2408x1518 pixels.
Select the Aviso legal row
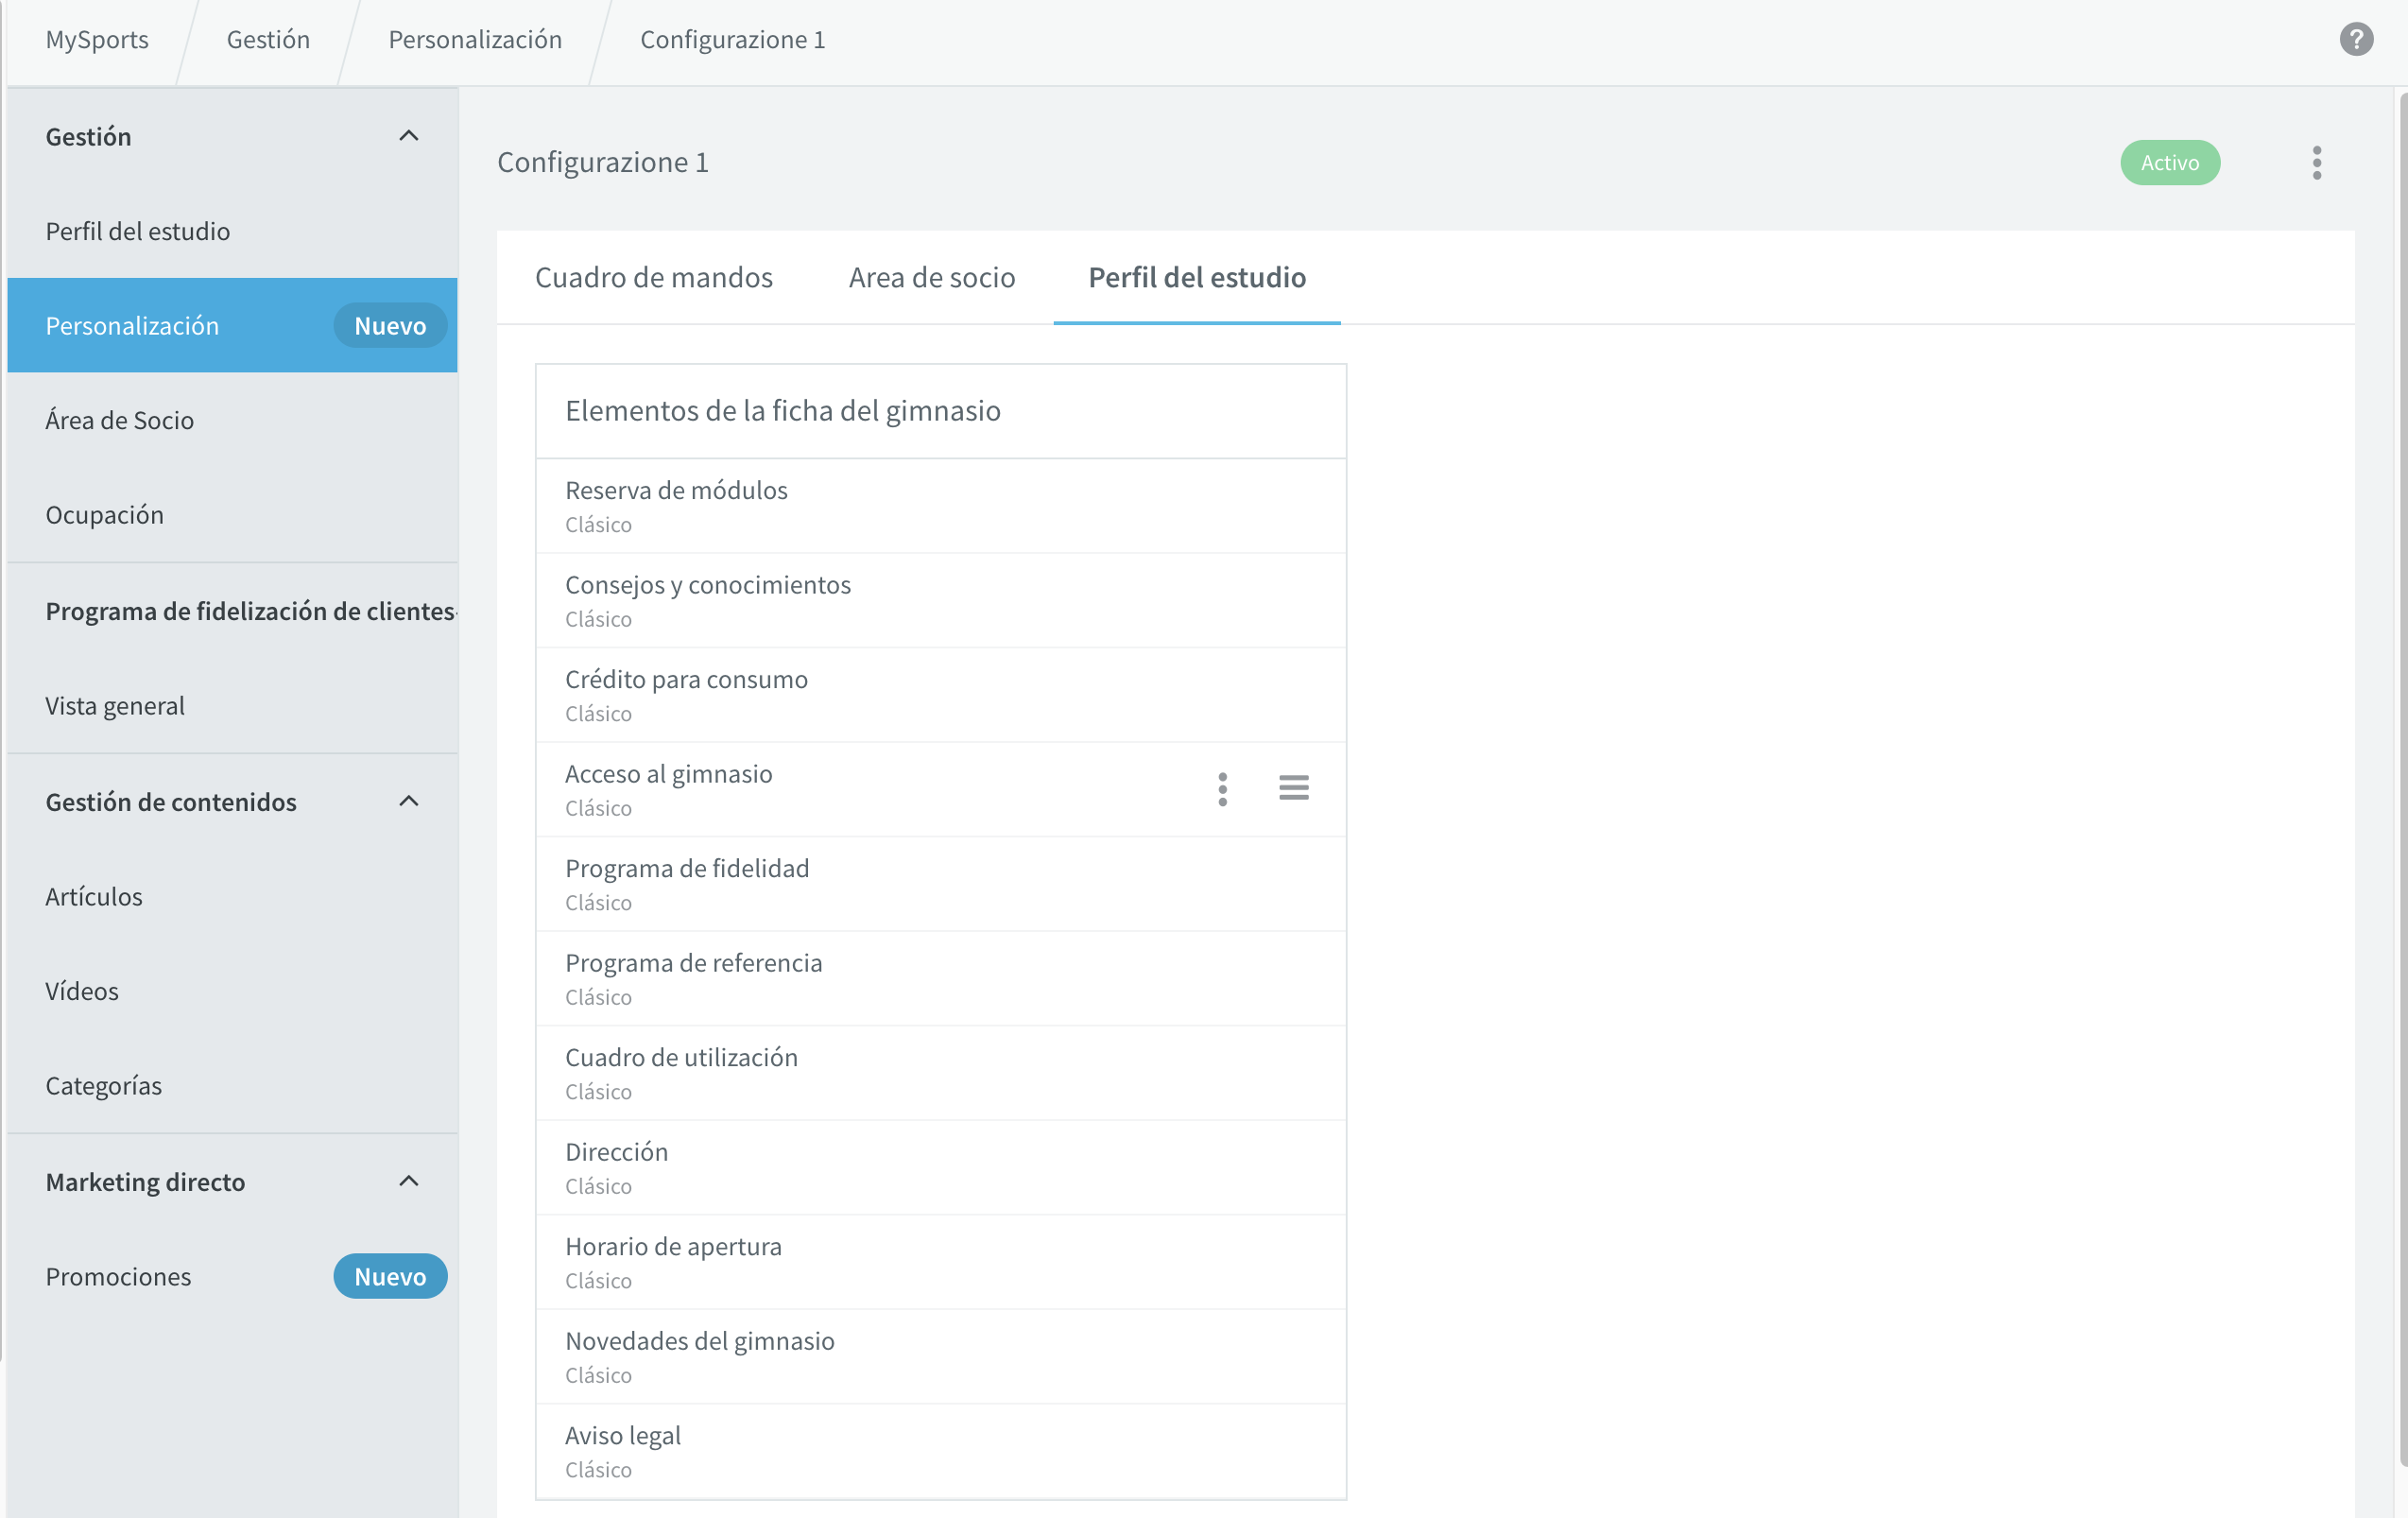pos(940,1451)
